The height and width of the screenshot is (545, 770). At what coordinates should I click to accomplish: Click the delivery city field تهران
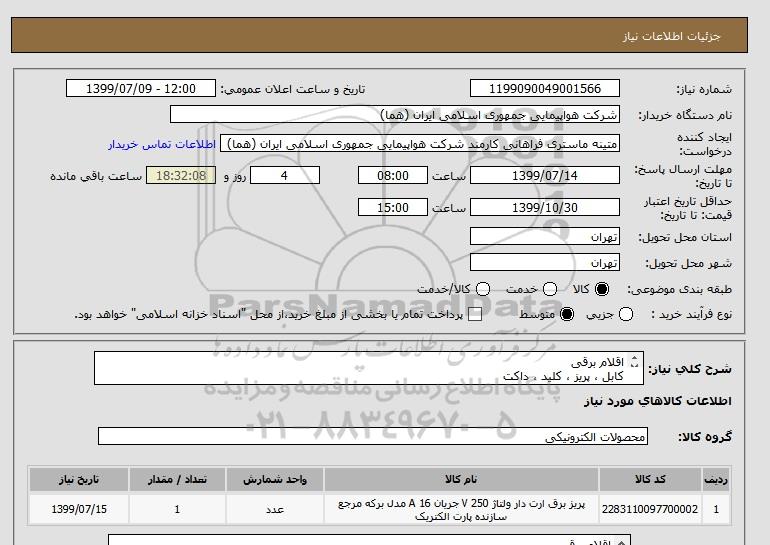click(545, 263)
